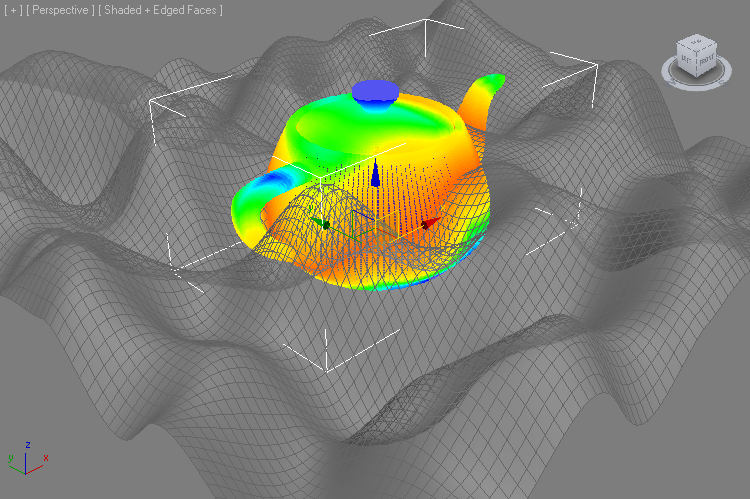Select the blue teapot lid knob

click(375, 91)
